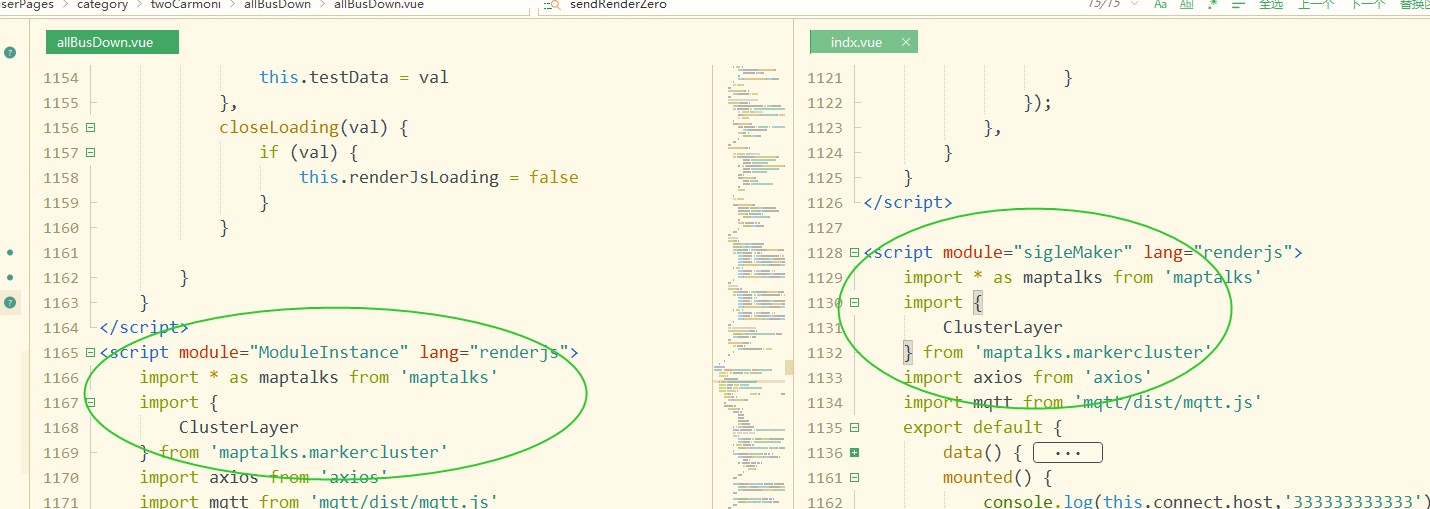Click question-mark gutter icon beside line 1163

10,302
